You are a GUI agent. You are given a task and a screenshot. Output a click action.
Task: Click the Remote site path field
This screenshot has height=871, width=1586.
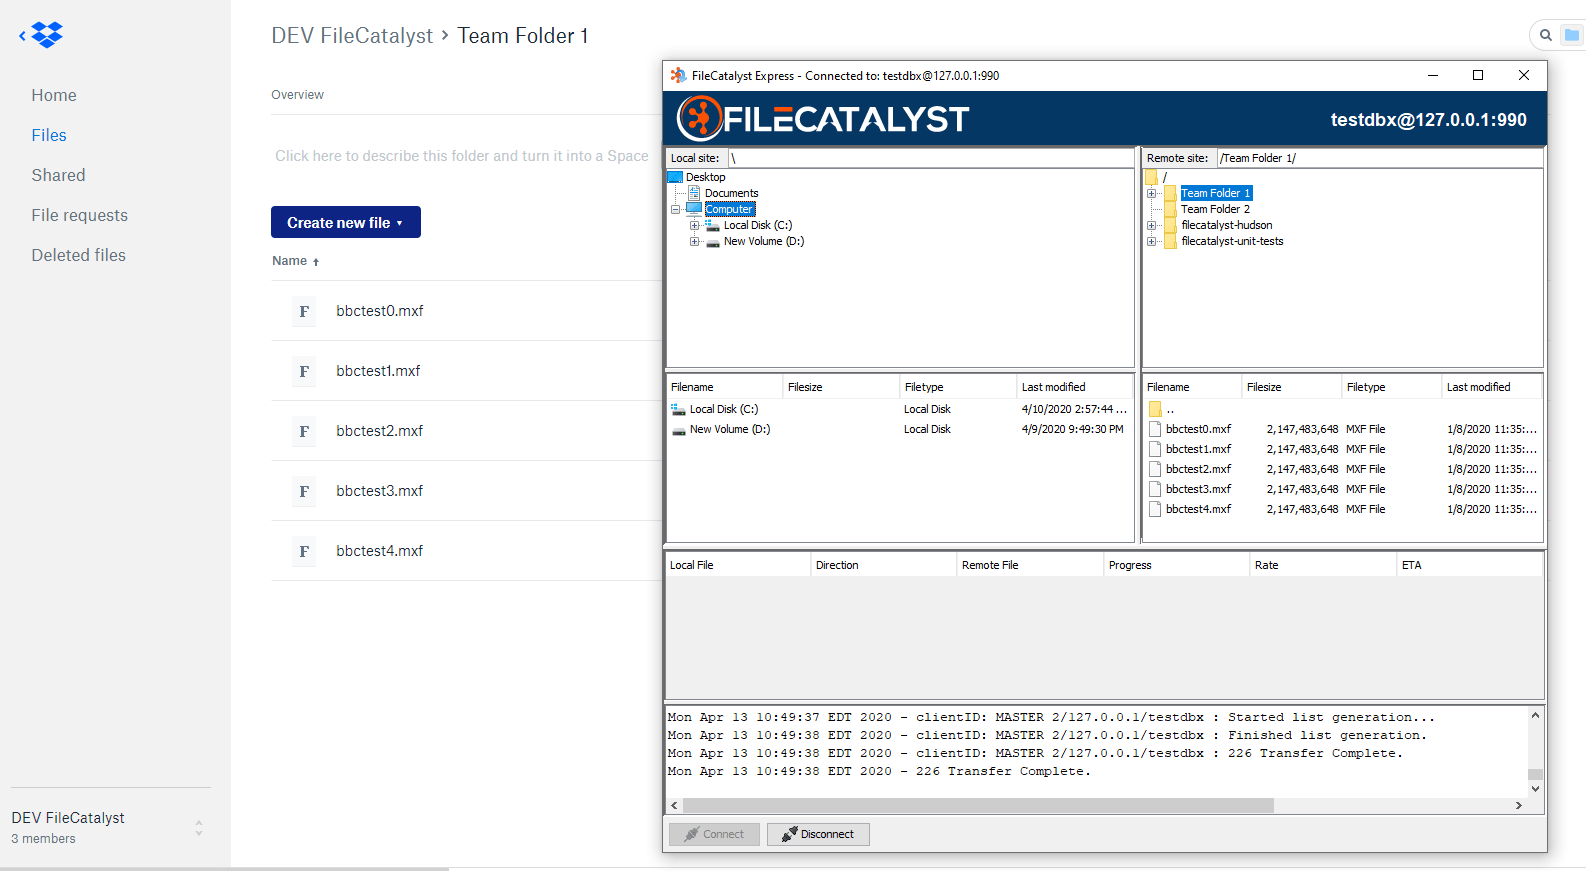(x=1379, y=158)
